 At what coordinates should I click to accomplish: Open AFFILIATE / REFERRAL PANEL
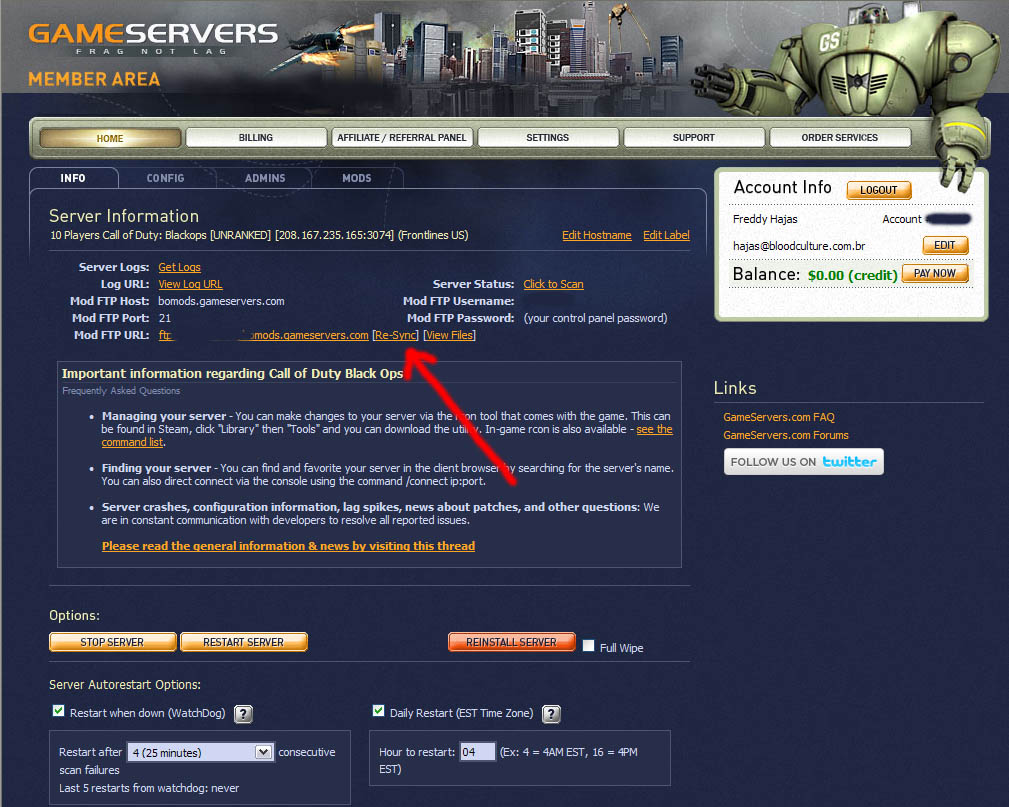click(402, 138)
